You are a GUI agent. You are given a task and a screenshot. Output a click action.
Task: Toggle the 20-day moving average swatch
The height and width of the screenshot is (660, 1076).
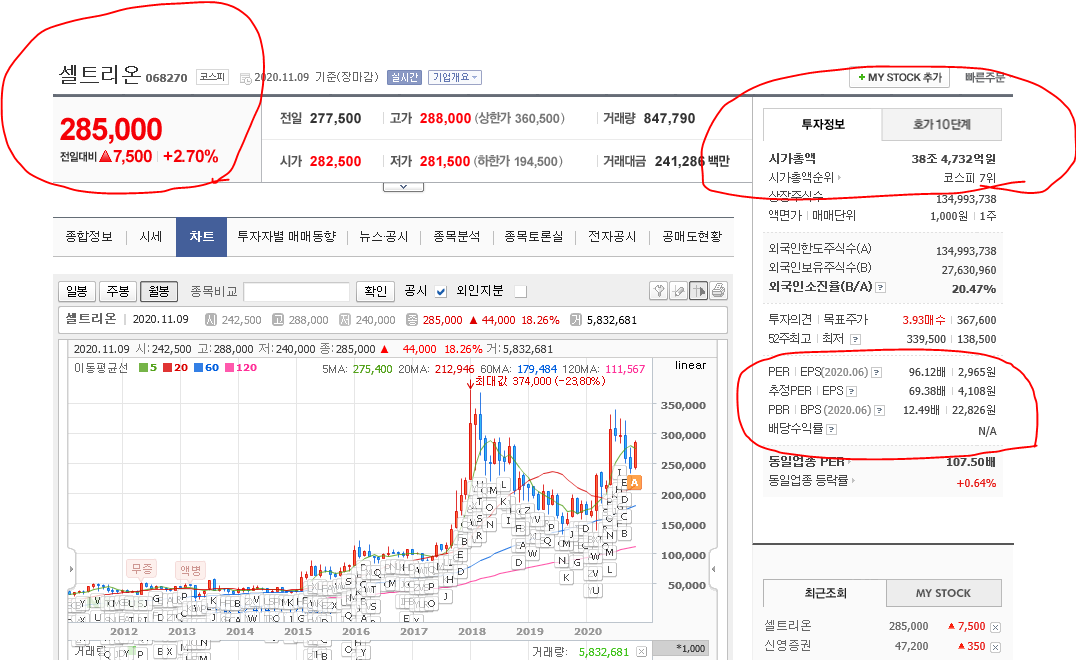[x=167, y=368]
